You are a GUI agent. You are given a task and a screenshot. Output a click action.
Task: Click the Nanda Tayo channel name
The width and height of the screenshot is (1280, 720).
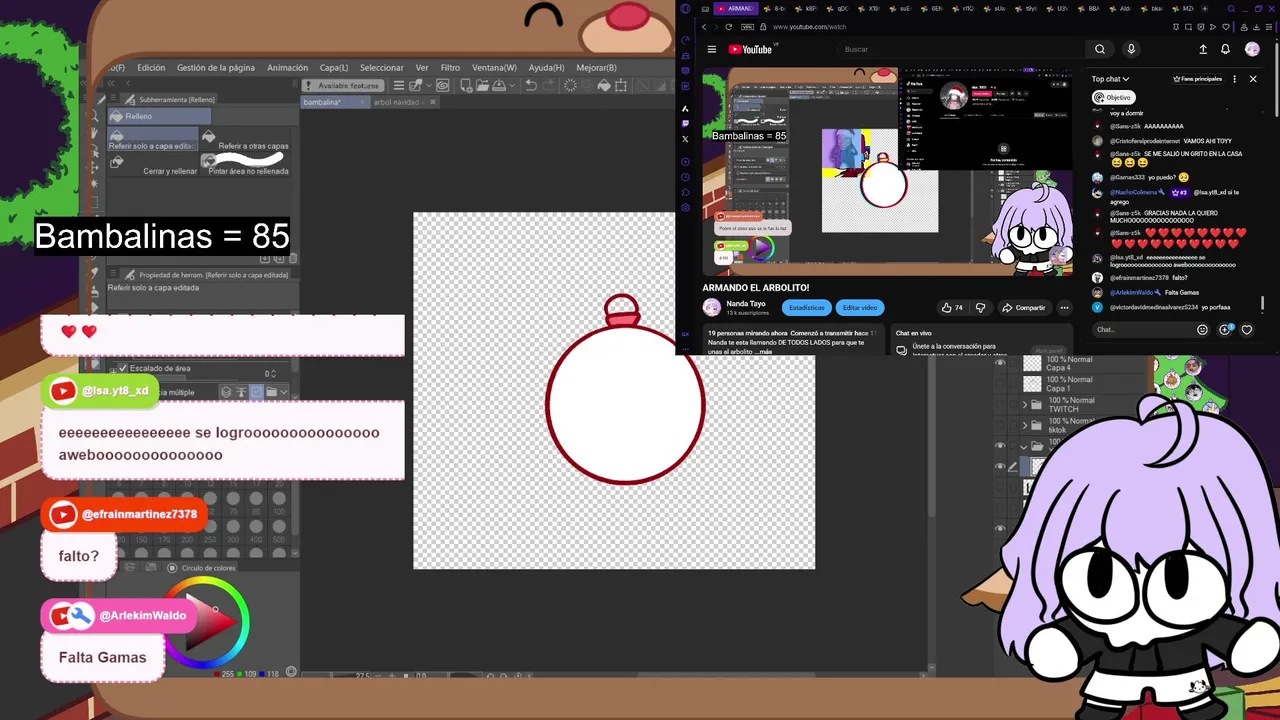point(746,303)
